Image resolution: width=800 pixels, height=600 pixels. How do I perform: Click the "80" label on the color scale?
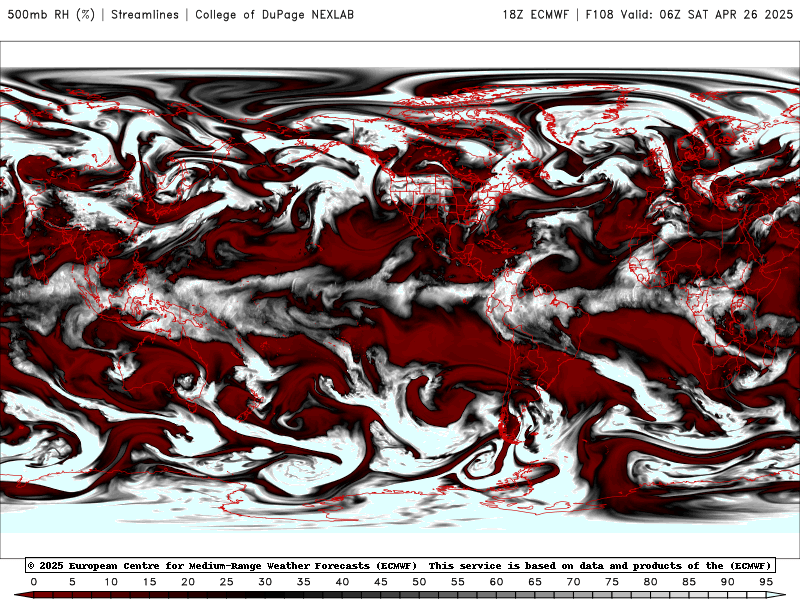pos(651,582)
